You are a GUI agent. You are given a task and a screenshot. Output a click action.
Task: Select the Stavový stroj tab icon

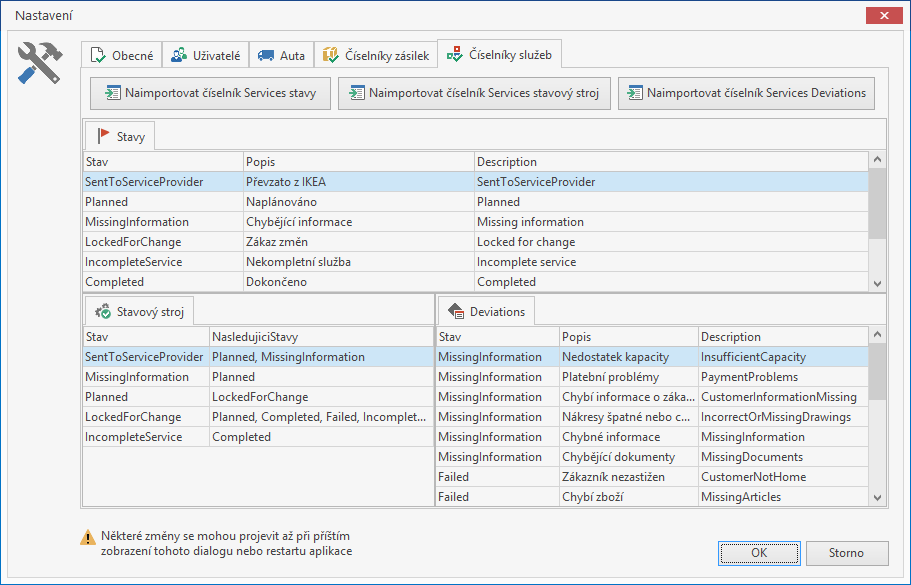coord(104,311)
